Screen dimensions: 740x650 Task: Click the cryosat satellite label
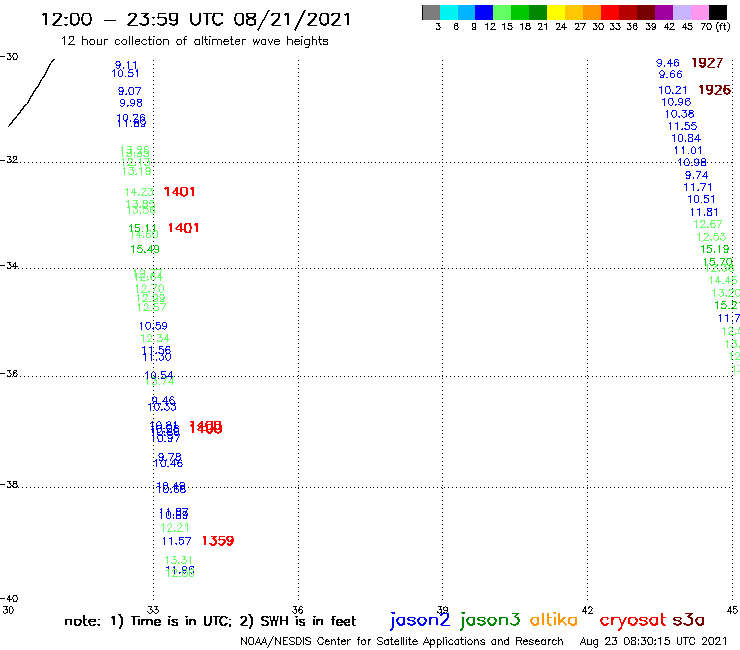coord(632,621)
